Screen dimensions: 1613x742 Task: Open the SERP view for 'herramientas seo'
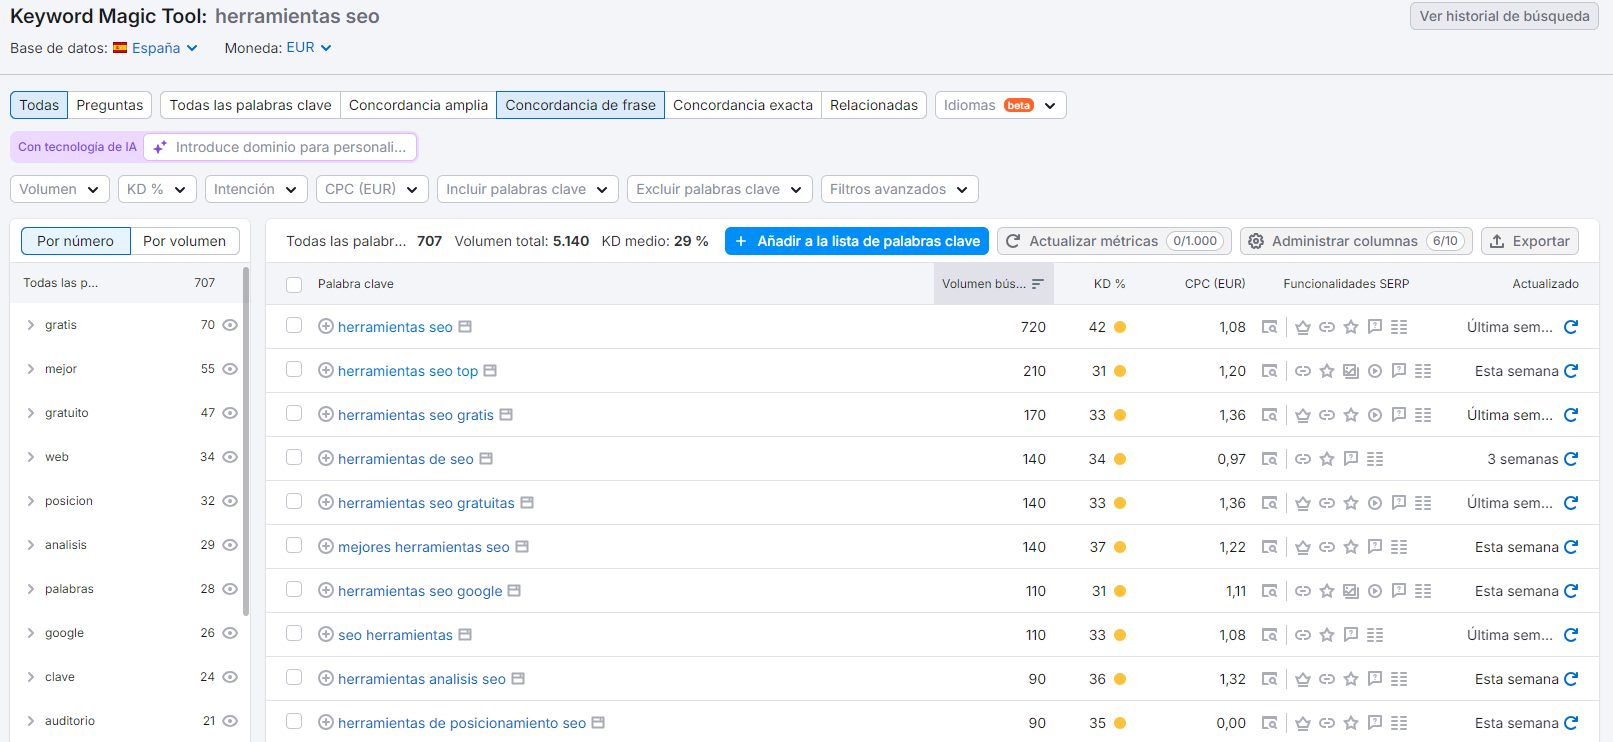tap(1269, 327)
